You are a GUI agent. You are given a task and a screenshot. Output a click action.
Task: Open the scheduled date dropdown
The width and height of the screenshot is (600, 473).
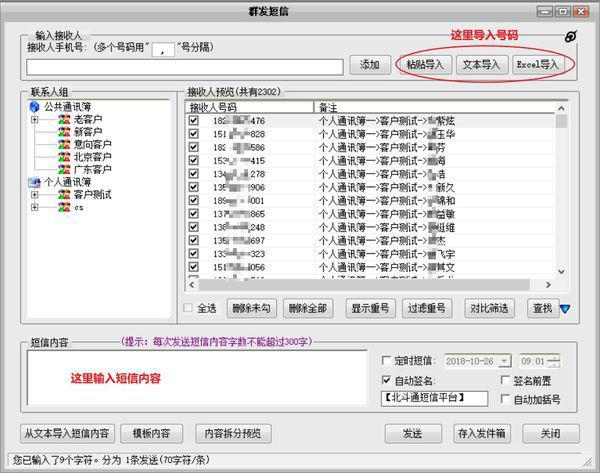point(504,360)
